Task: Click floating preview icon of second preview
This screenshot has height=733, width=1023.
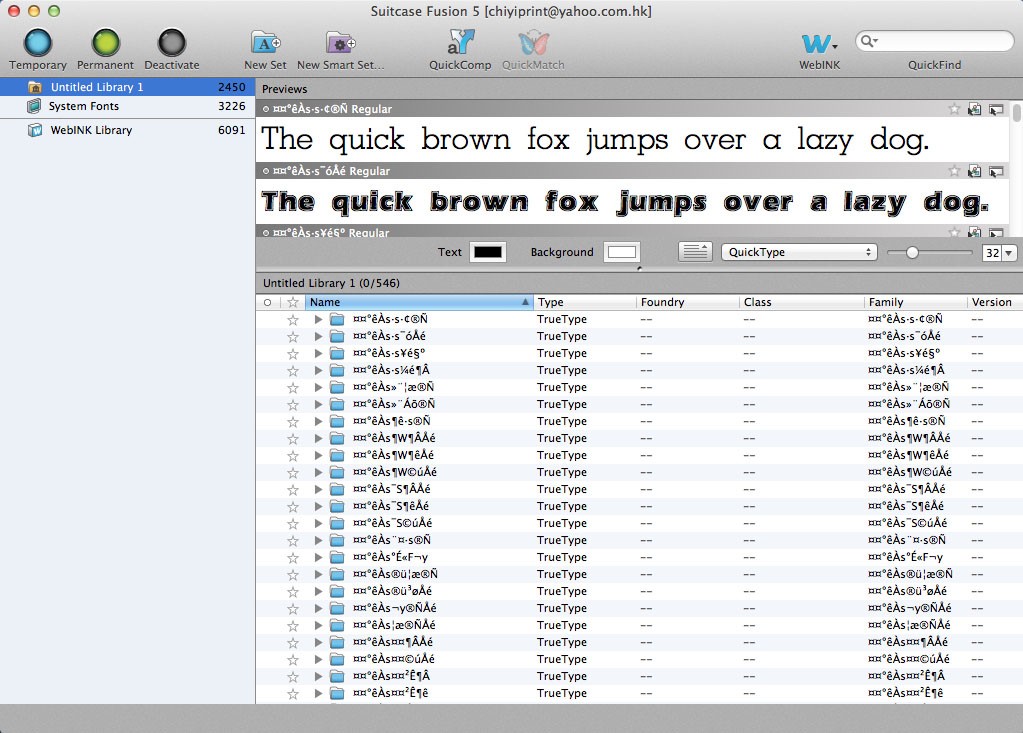Action: point(996,171)
